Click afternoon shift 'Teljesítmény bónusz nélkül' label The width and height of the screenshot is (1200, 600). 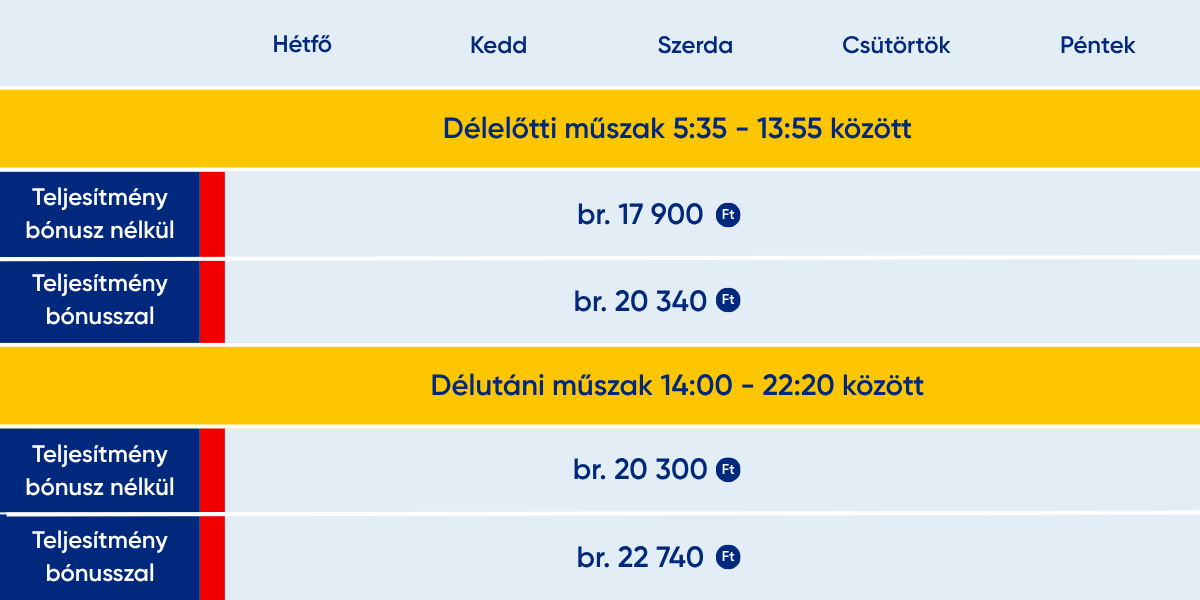click(100, 470)
